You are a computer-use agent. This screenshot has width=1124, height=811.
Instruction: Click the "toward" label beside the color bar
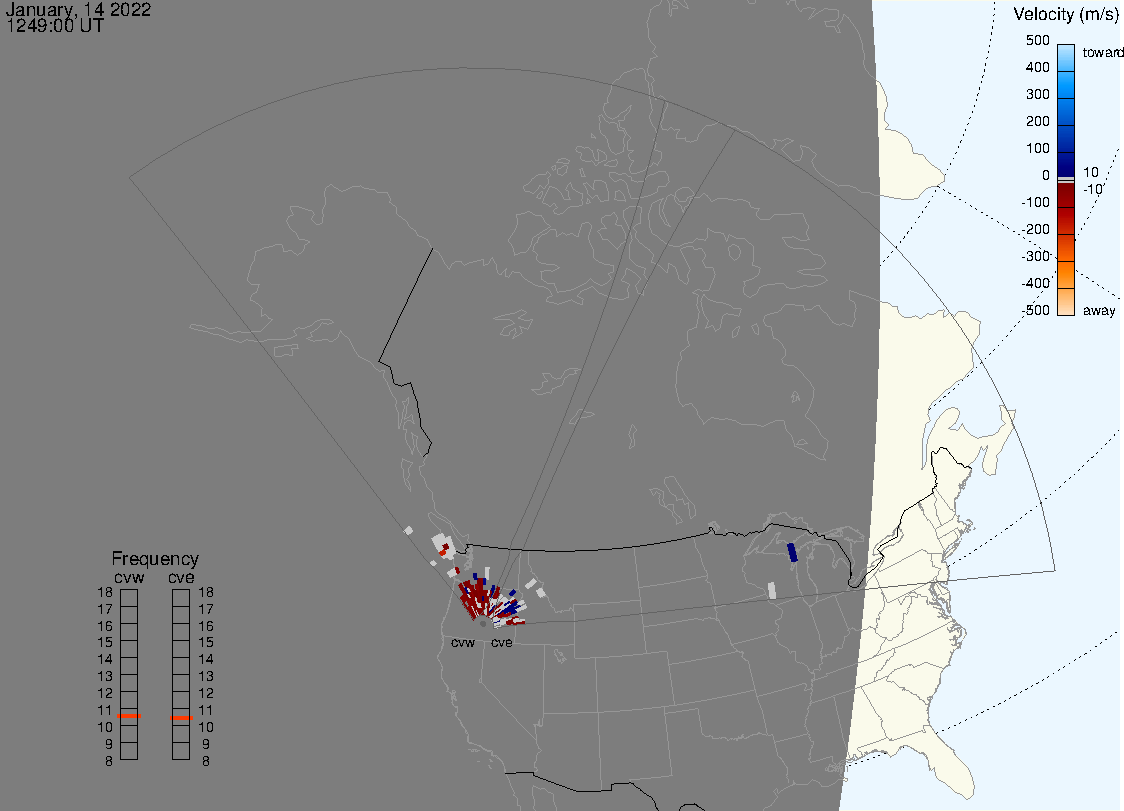pyautogui.click(x=1102, y=52)
